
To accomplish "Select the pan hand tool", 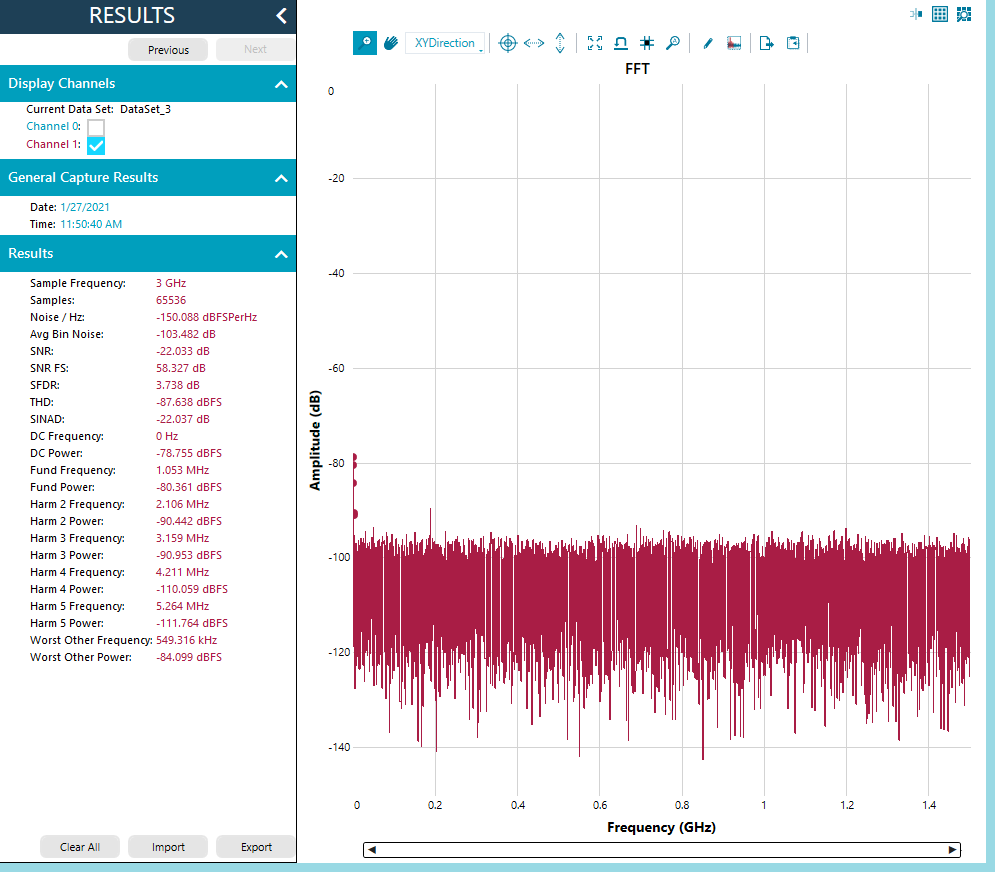I will [x=391, y=43].
